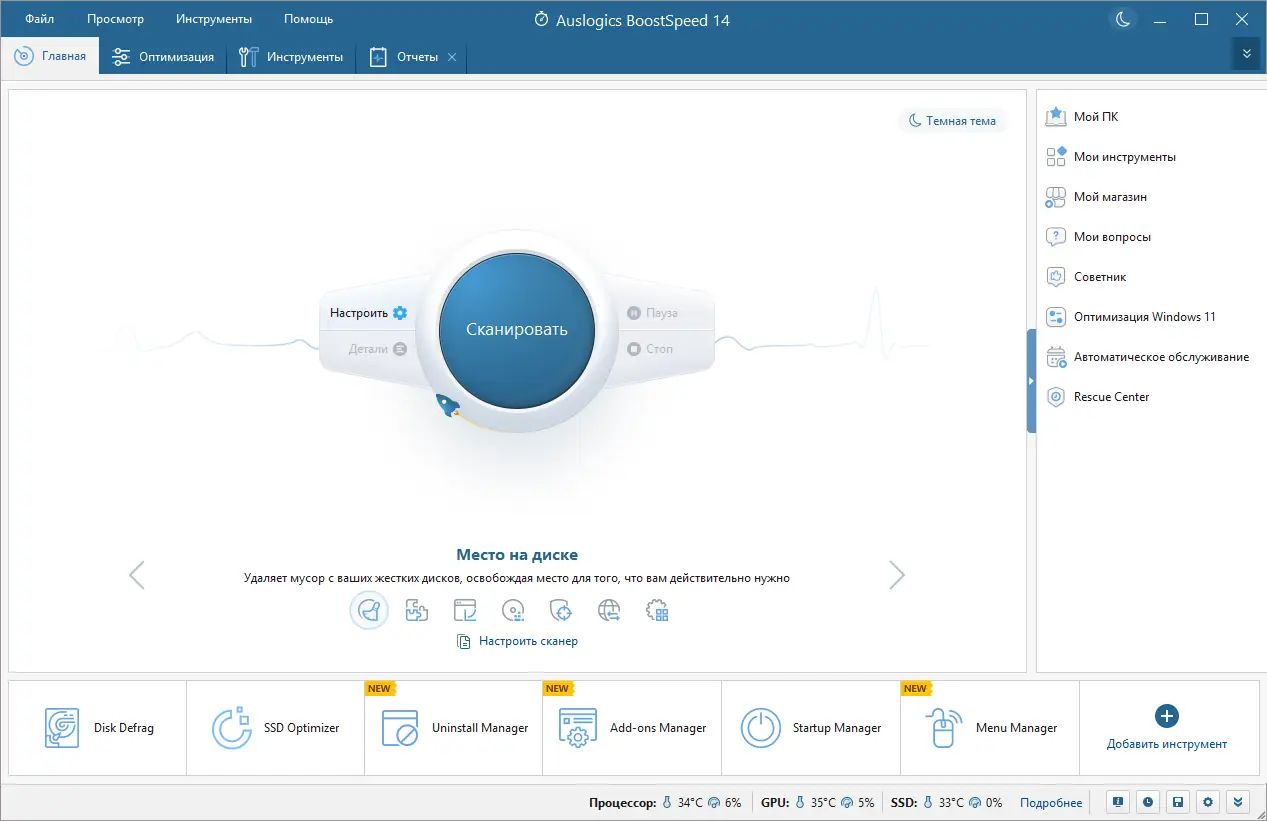1267x821 pixels.
Task: Launch Startup Manager
Action: pyautogui.click(x=811, y=728)
